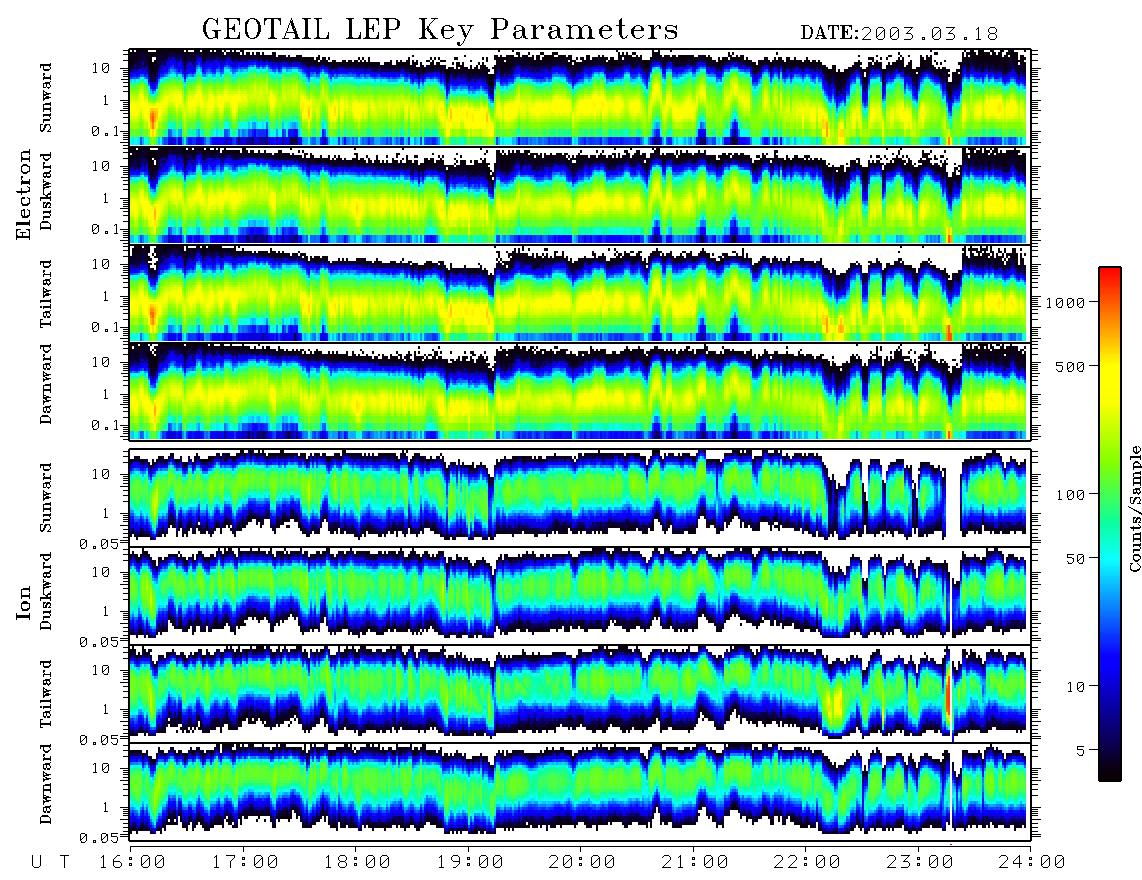Click inside the Ion Duskward spectrogram panel
The width and height of the screenshot is (1142, 880).
580,595
